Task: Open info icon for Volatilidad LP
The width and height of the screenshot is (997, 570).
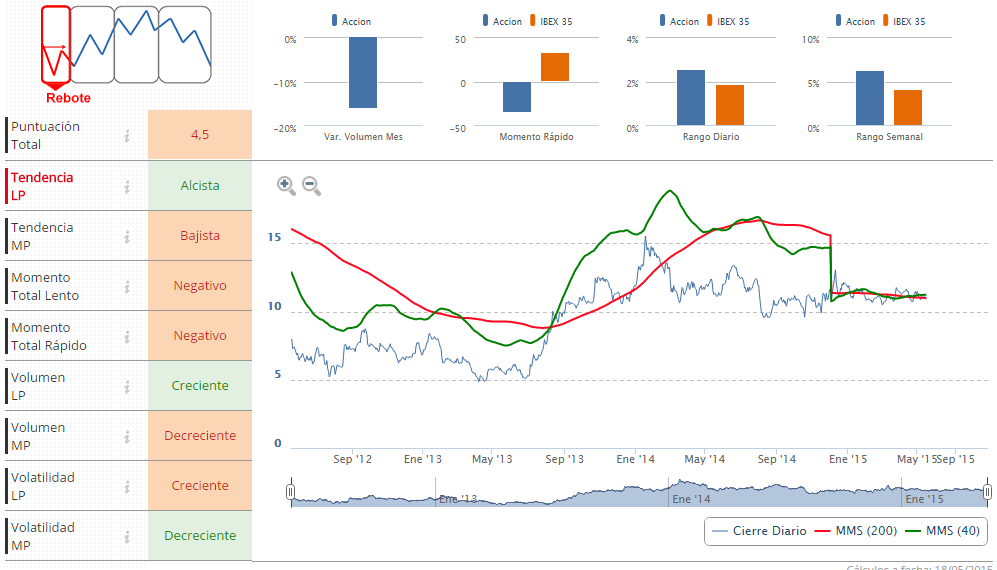Action: pos(127,486)
